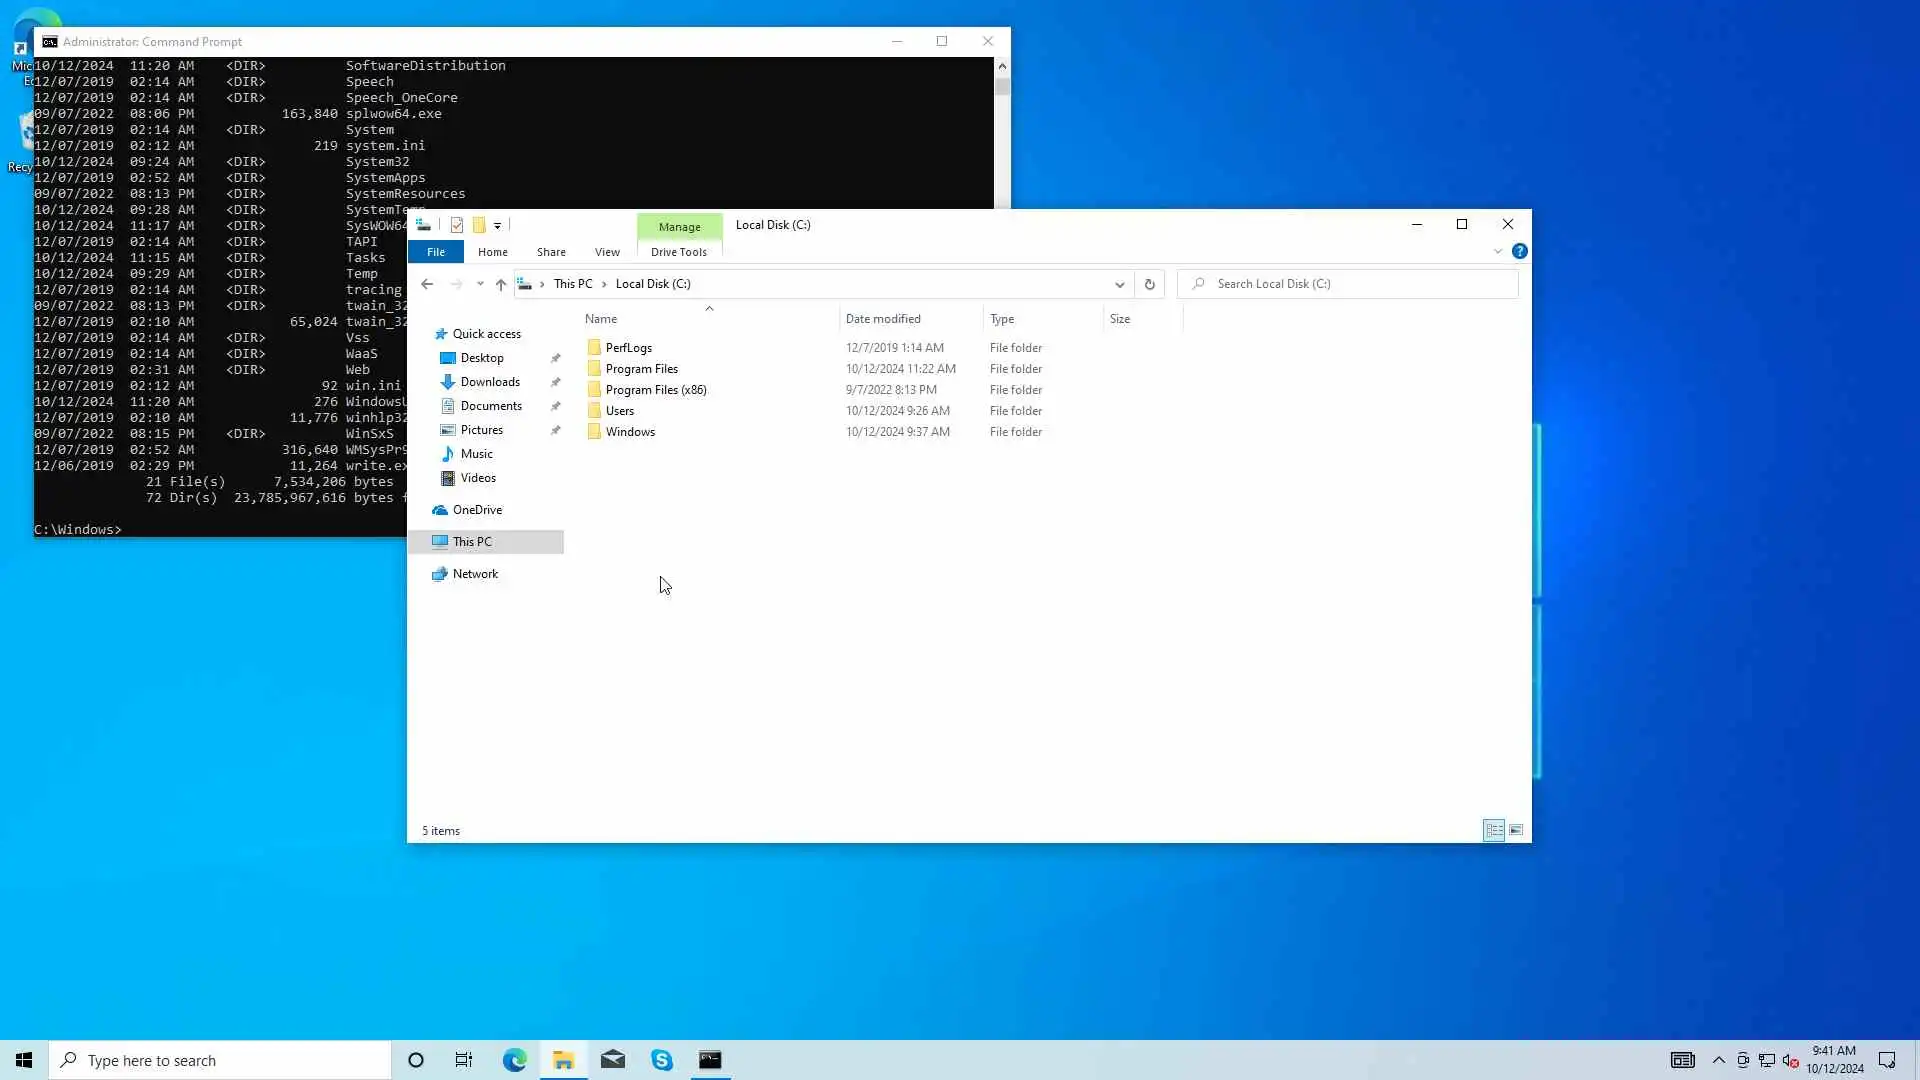The height and width of the screenshot is (1080, 1920).
Task: Launch Microsoft Edge from taskbar
Action: pos(514,1060)
